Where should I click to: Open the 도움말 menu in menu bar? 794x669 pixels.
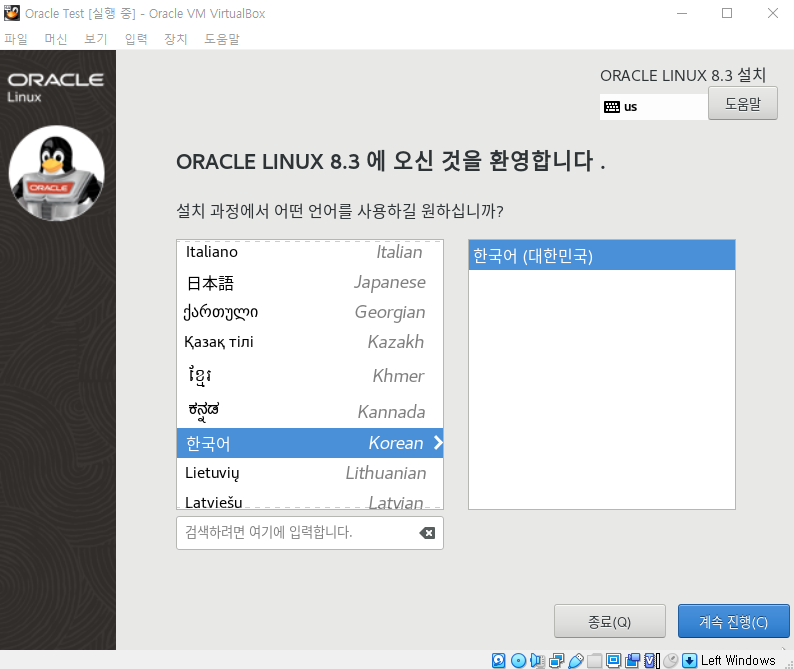click(222, 39)
